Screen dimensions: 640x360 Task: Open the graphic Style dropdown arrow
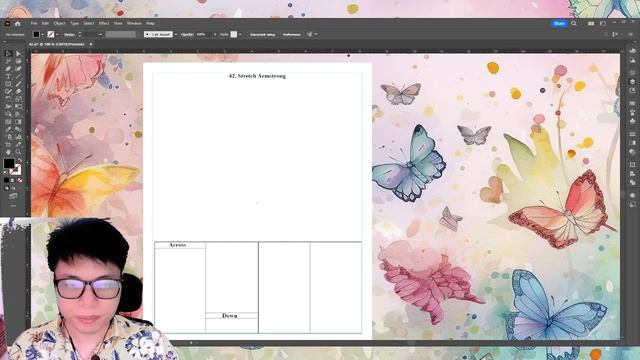[240, 35]
